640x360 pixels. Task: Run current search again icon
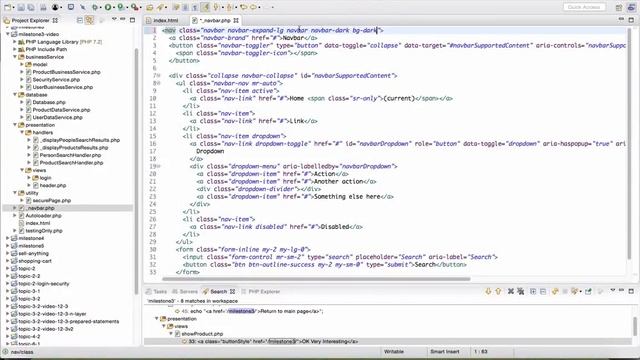[x=555, y=291]
